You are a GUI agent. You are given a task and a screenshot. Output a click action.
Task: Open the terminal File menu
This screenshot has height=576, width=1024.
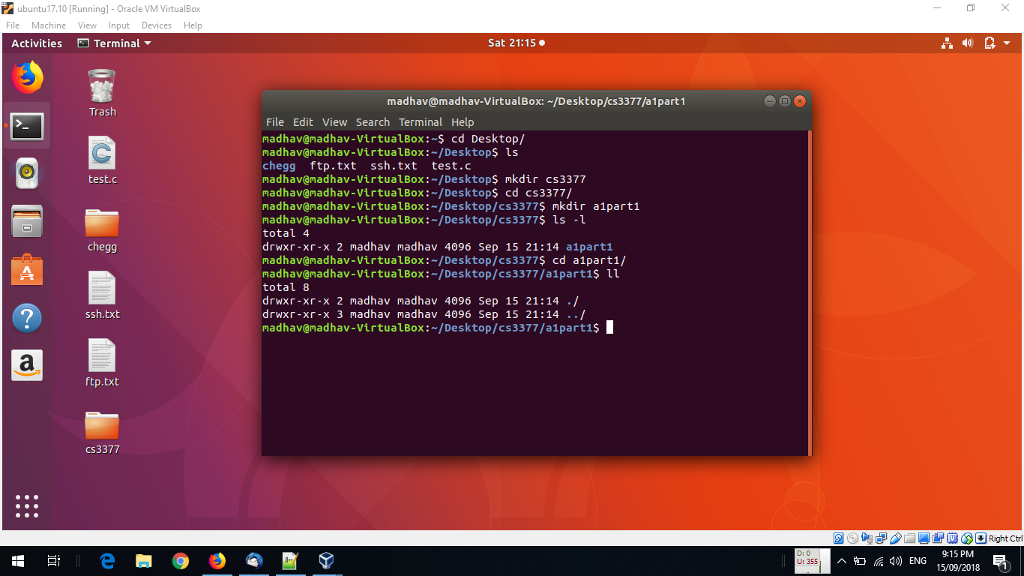pyautogui.click(x=275, y=122)
